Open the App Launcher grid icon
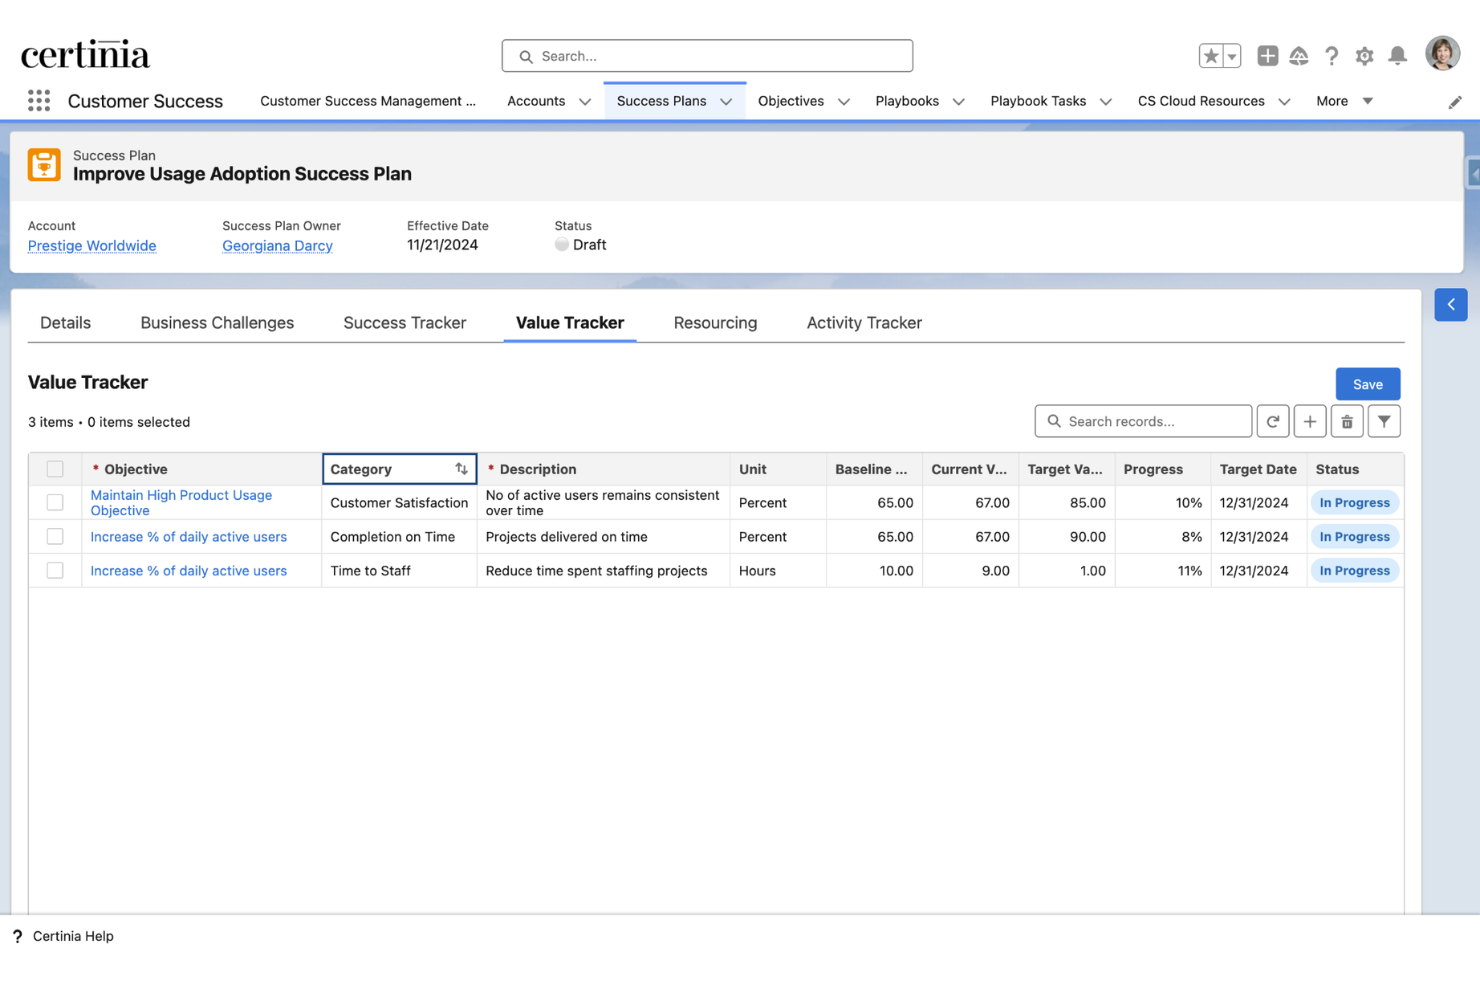Viewport: 1480px width, 987px height. click(39, 101)
